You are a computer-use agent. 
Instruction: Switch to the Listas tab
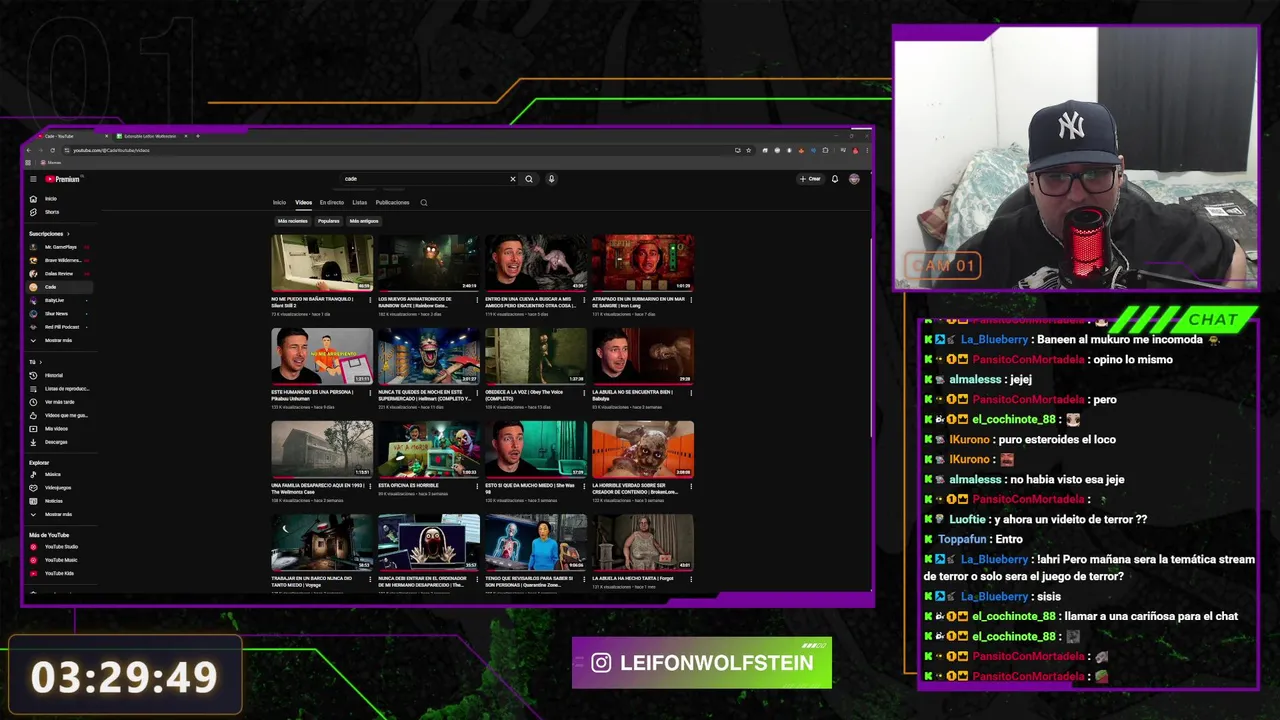359,202
